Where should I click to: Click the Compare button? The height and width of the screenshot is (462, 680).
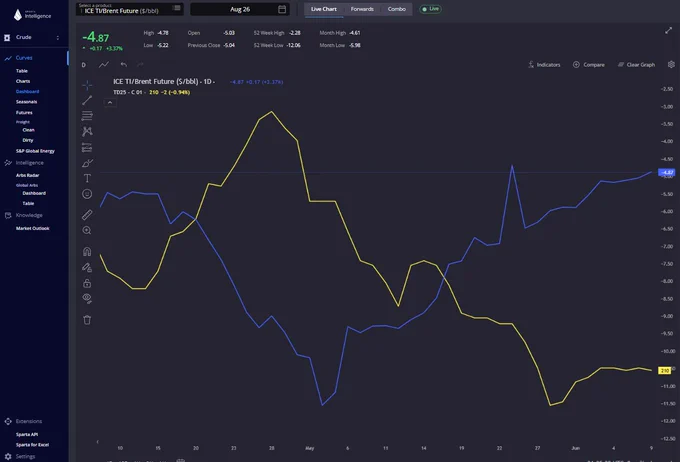(x=588, y=65)
